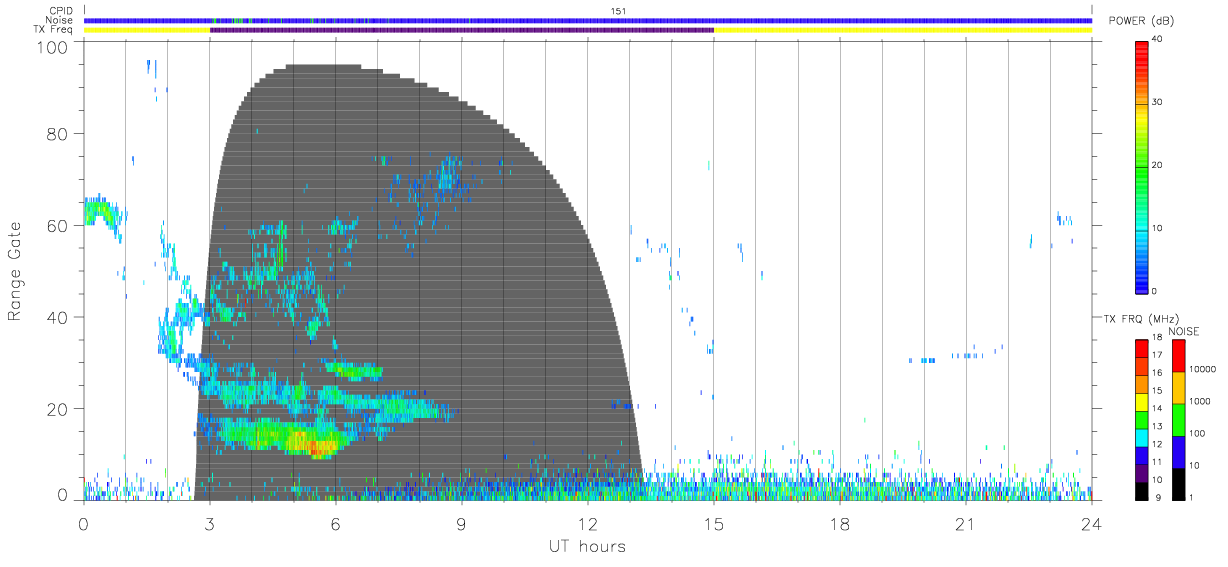Click the POWER (dB) color bar

click(x=1141, y=166)
